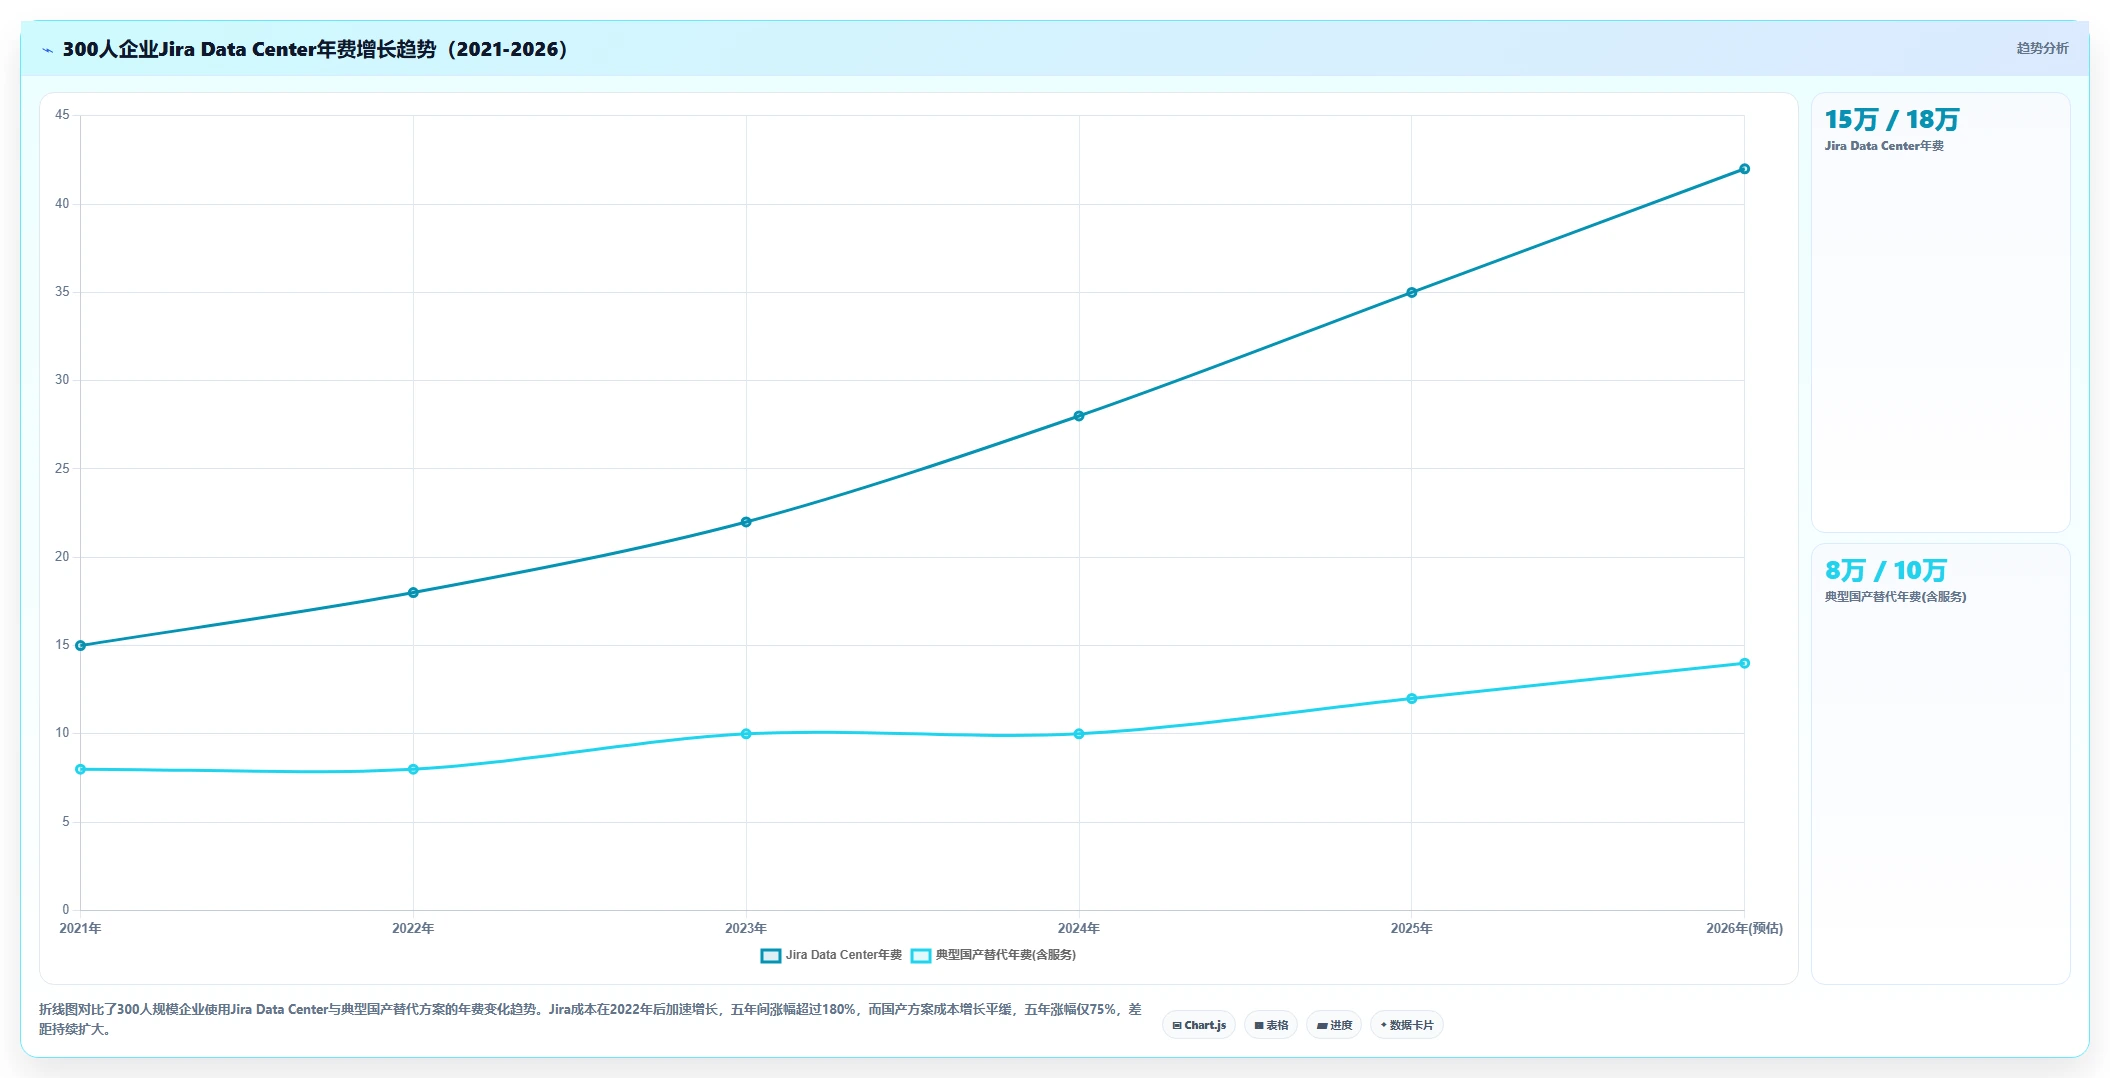Click the Jira Data Center年费 caption in side card
The width and height of the screenshot is (2110, 1078).
(x=1884, y=146)
